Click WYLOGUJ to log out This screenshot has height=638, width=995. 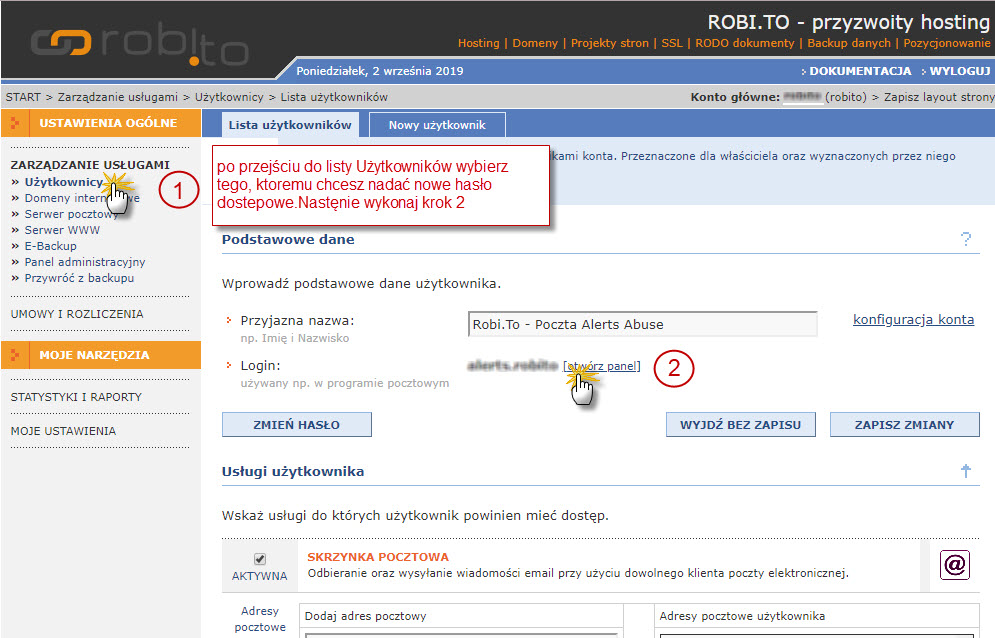click(x=959, y=71)
